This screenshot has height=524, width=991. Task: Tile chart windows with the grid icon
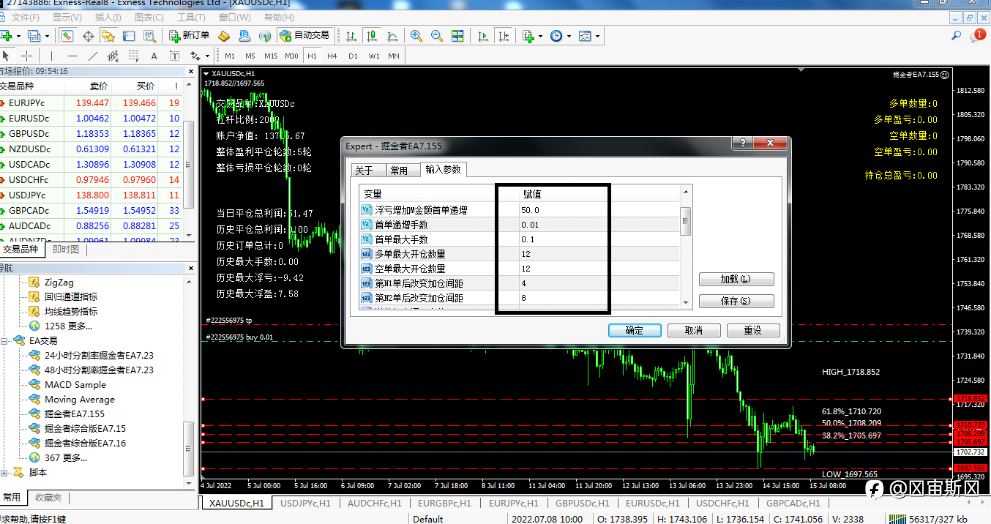click(458, 36)
